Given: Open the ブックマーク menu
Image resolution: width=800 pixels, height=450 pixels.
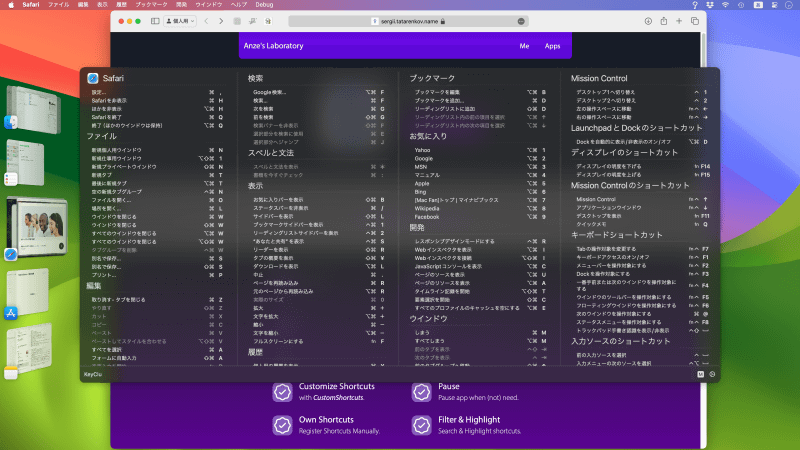Looking at the screenshot, I should coord(152,5).
